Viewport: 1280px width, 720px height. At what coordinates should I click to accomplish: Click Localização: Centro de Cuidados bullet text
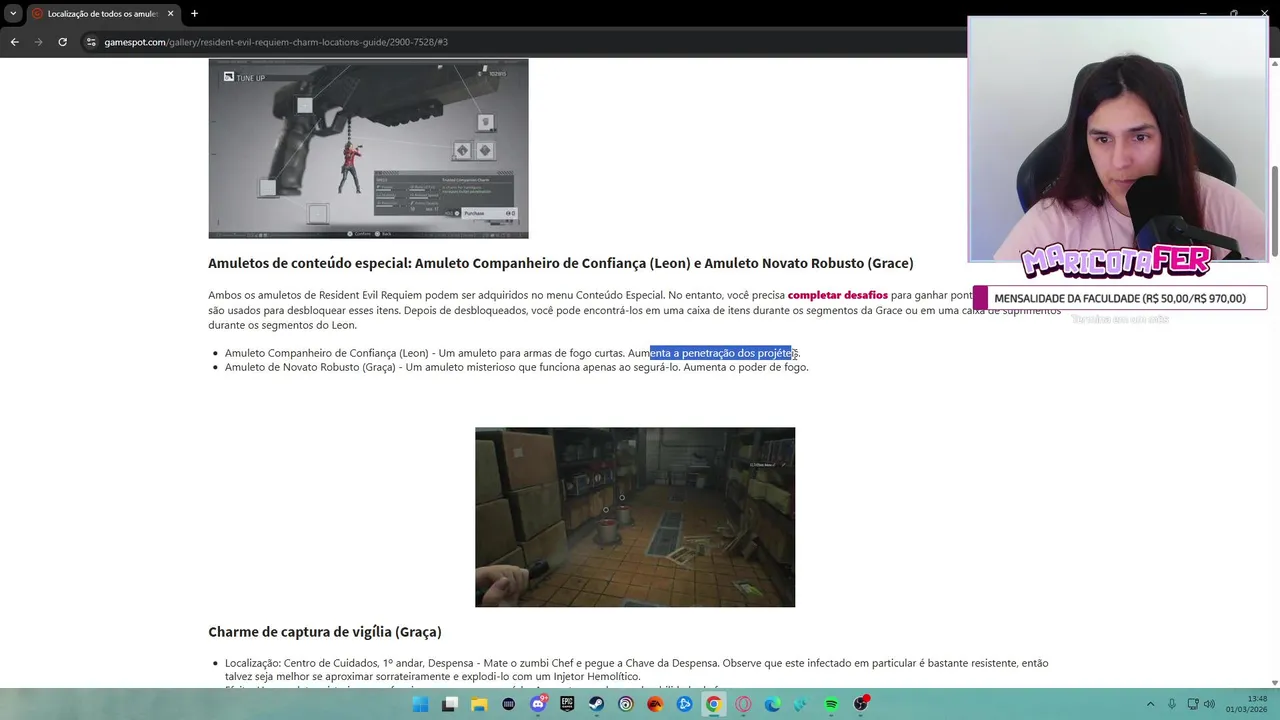tap(636, 669)
